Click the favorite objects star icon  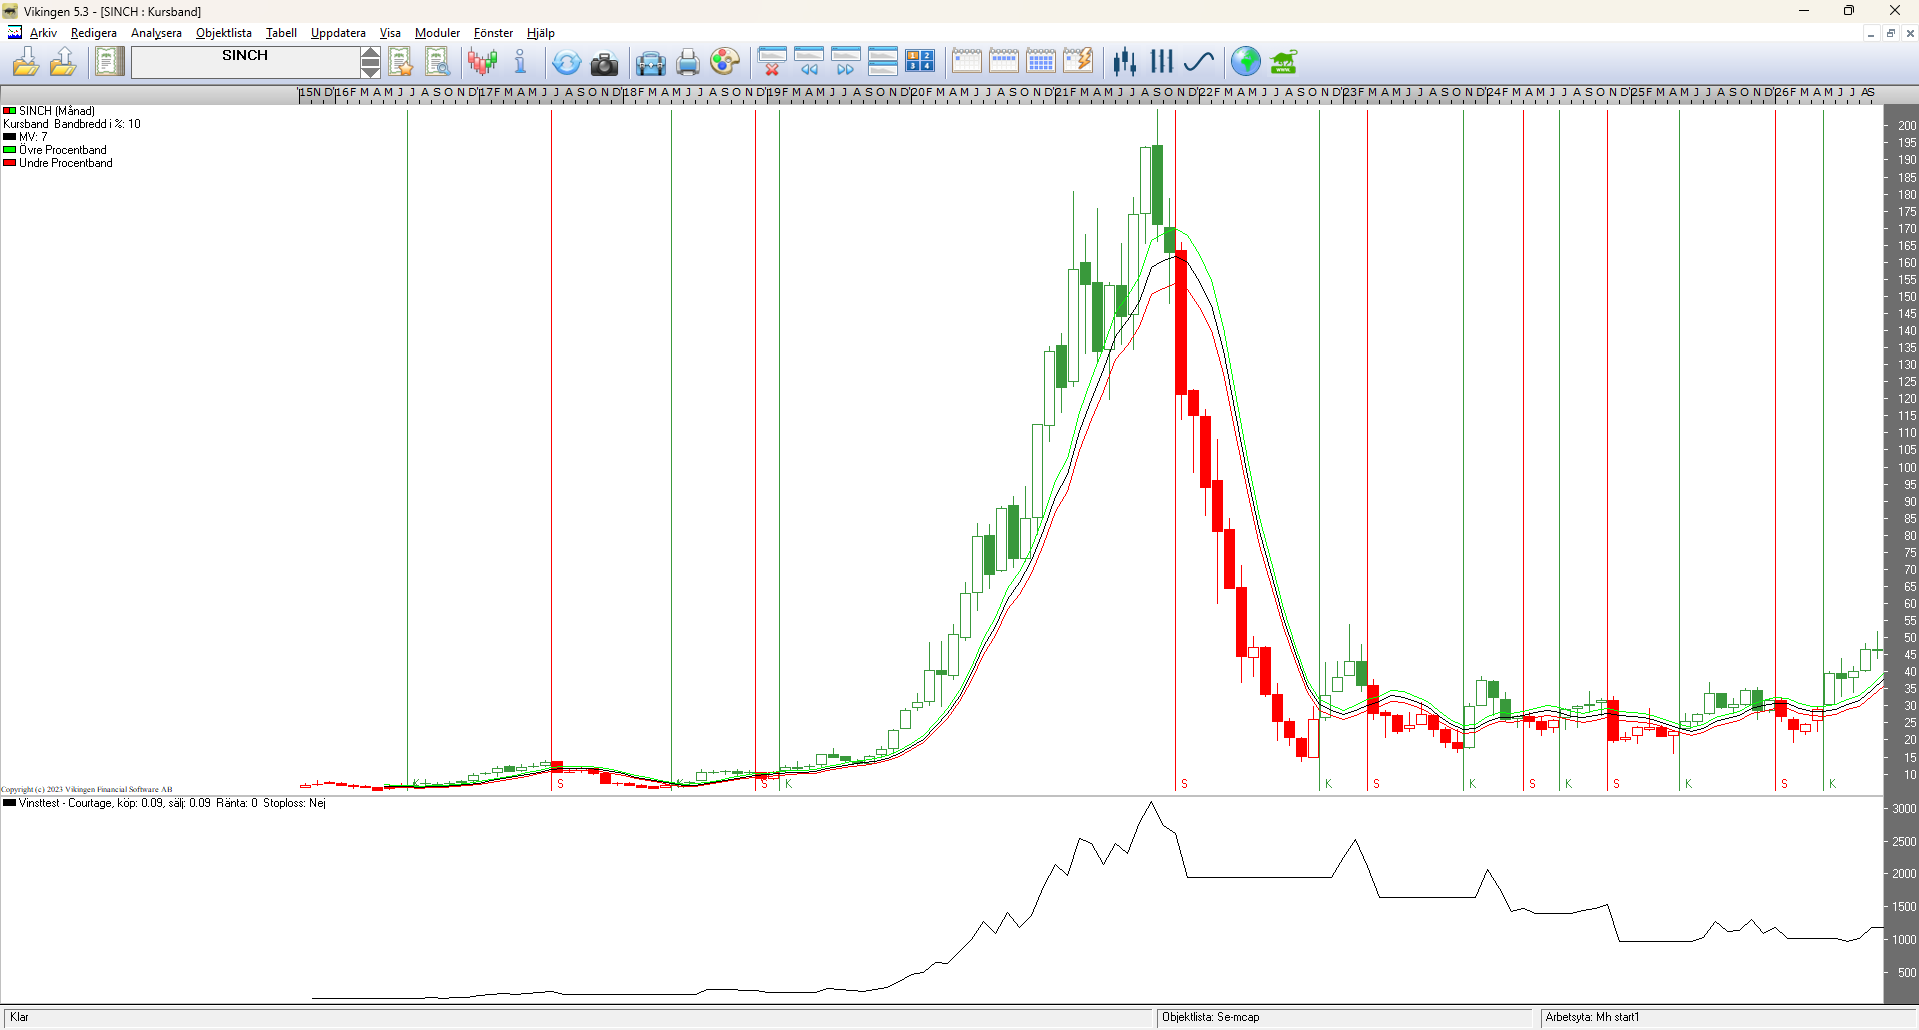click(x=401, y=62)
